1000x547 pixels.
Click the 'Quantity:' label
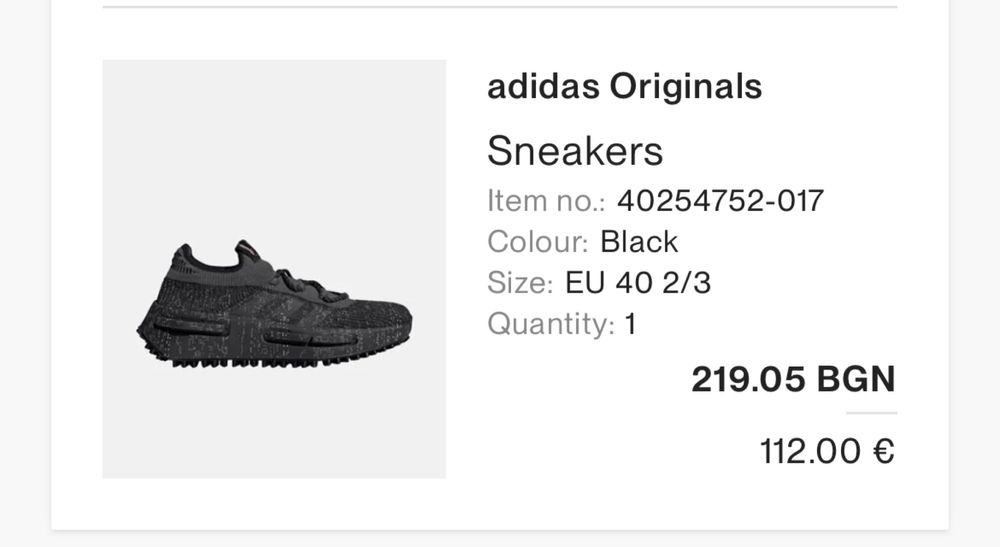[551, 324]
